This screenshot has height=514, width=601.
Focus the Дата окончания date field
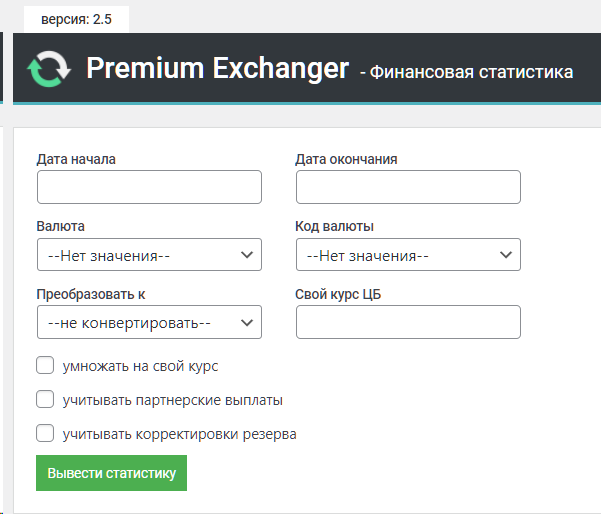coord(408,187)
